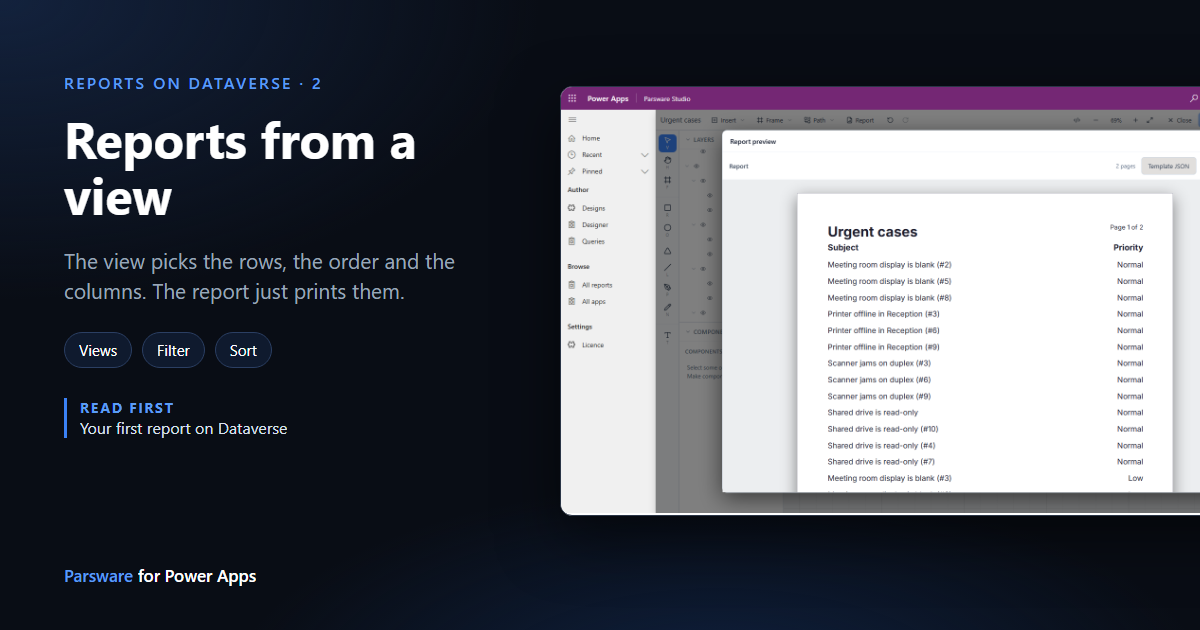Click the READ FIRST label
This screenshot has height=630, width=1200.
(127, 408)
